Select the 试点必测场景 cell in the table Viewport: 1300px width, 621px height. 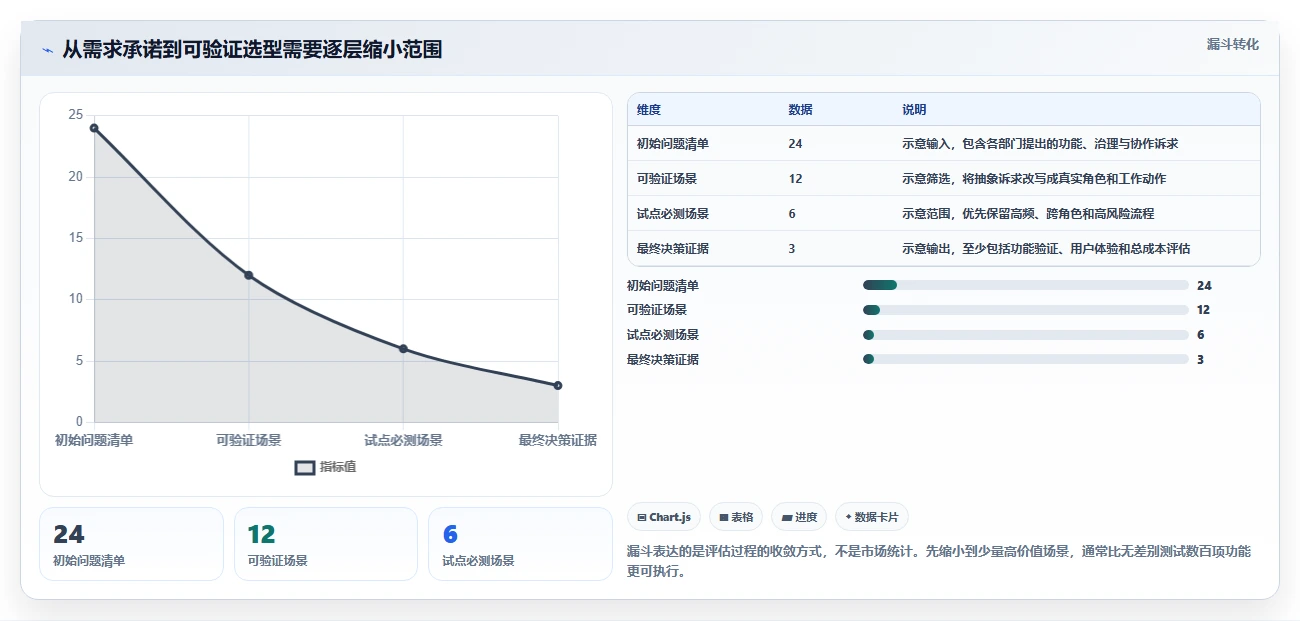[x=673, y=214]
